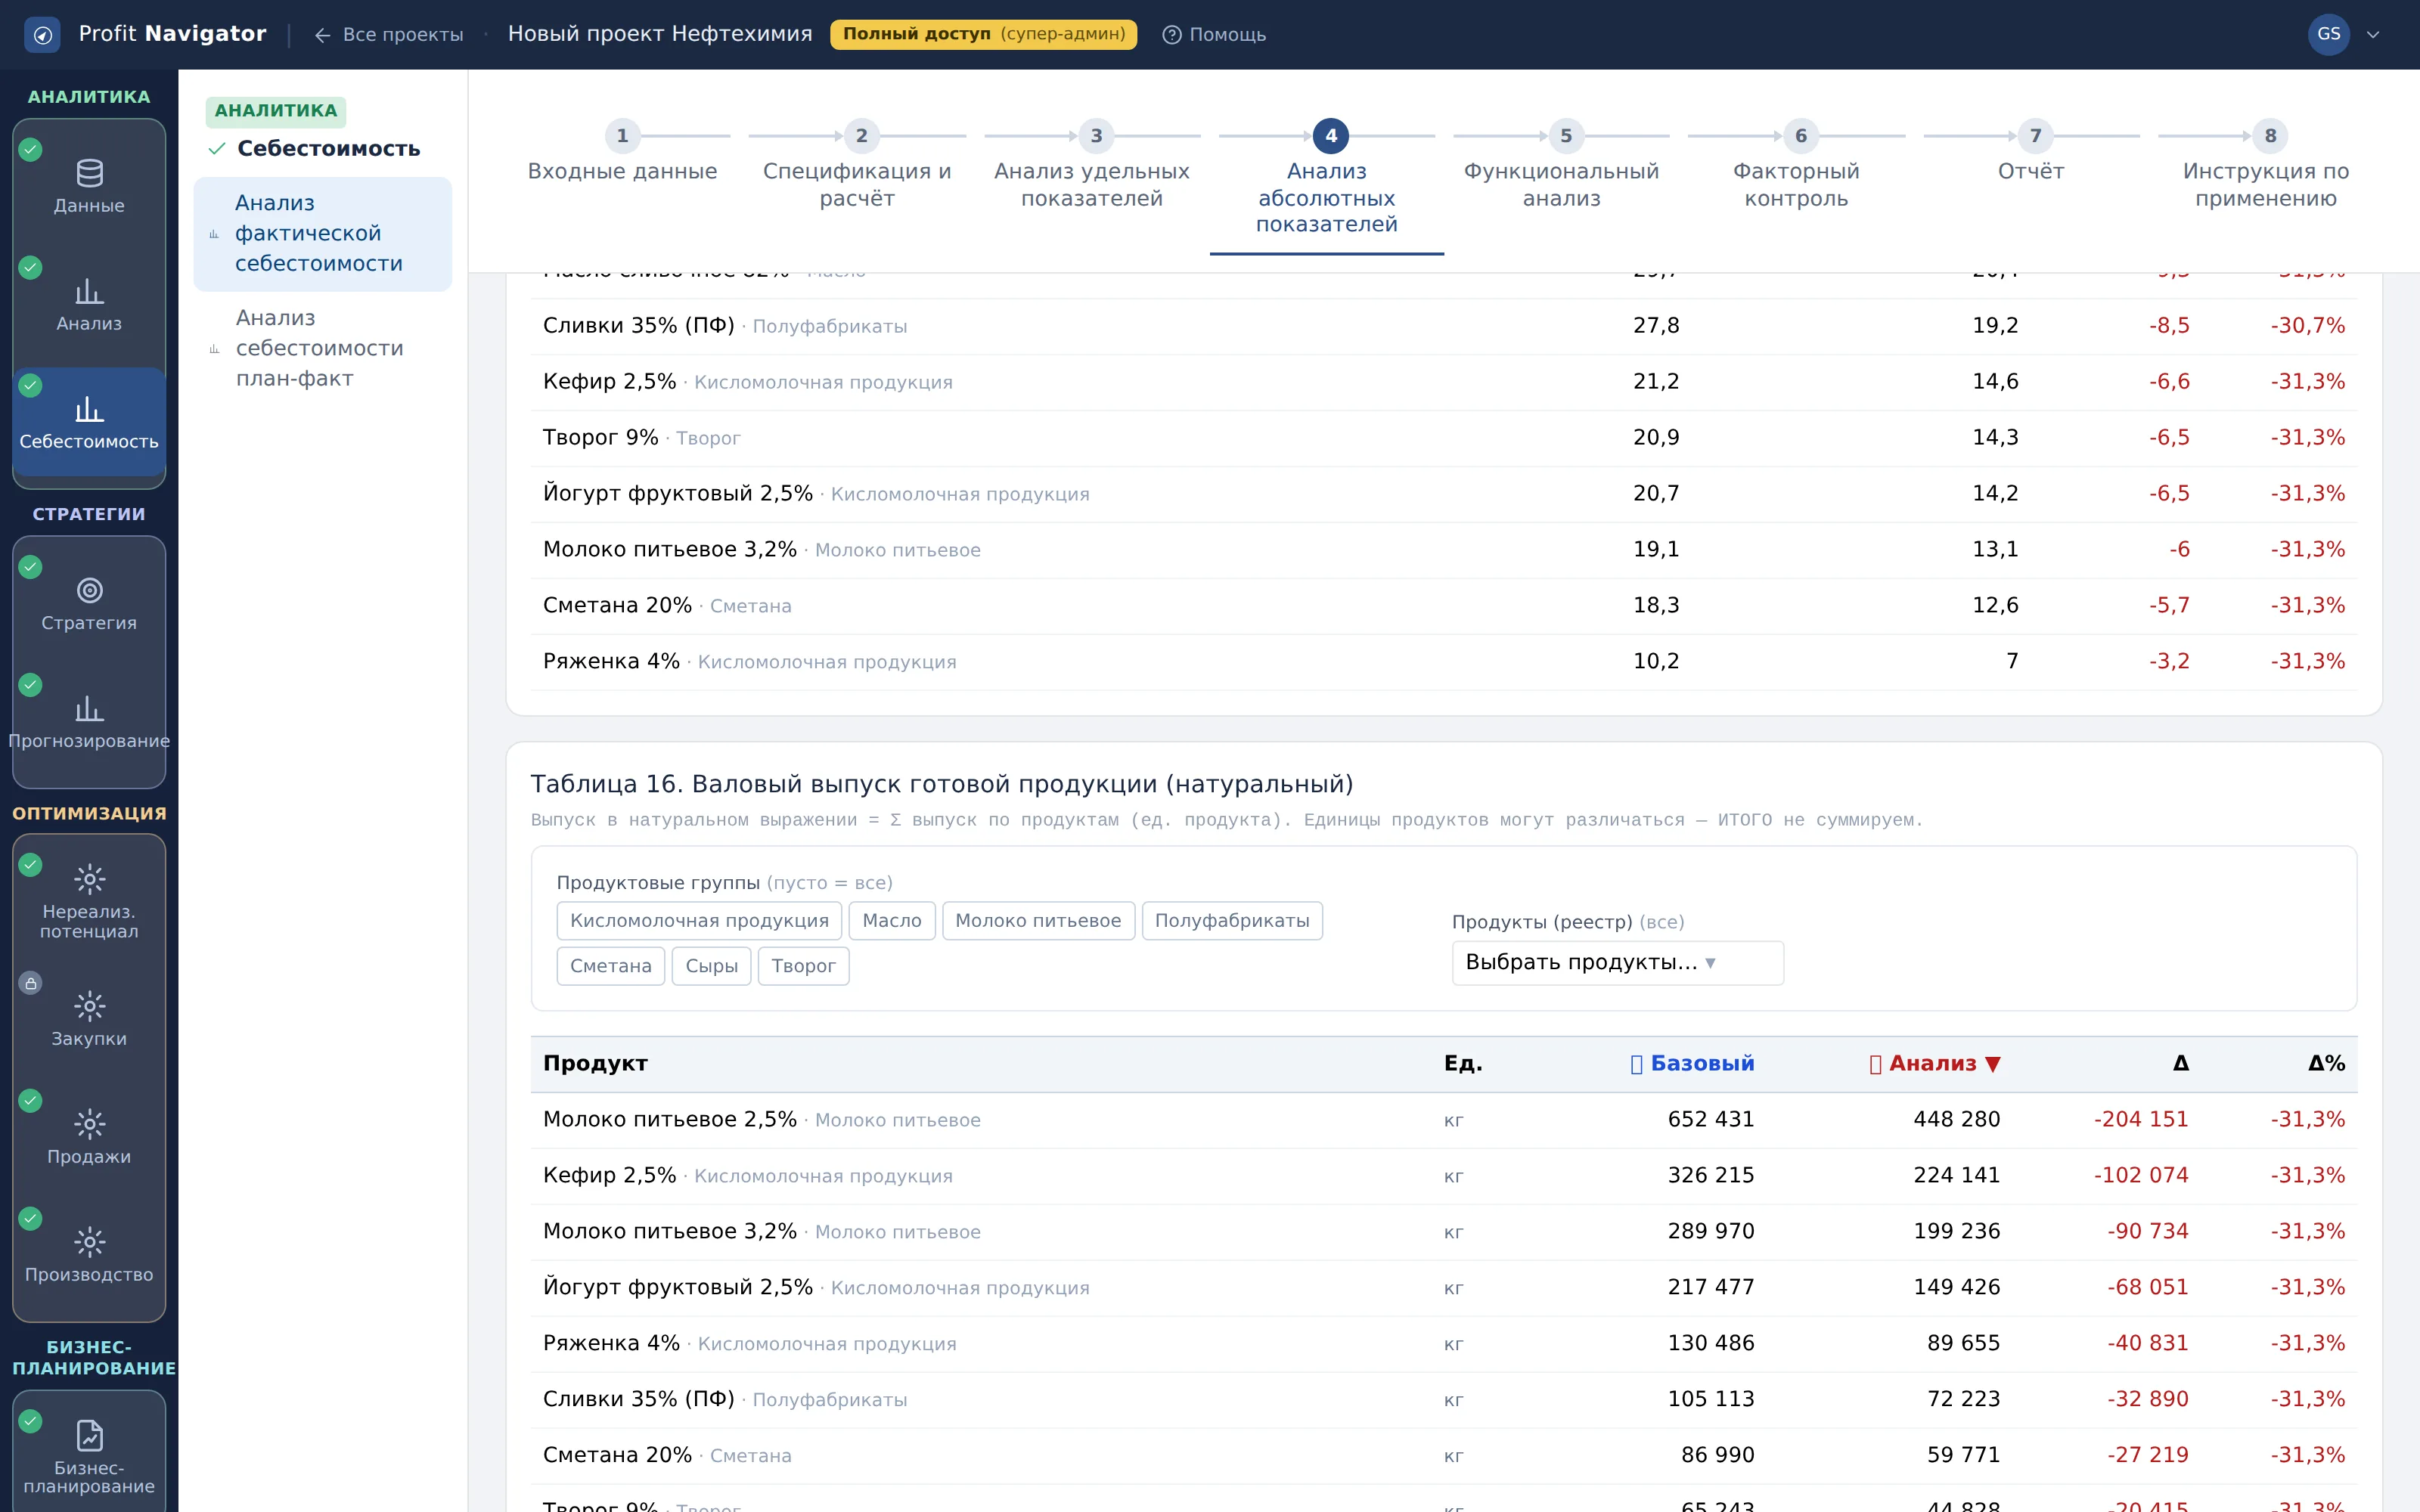Expand the GS user account menu chevron
Image resolution: width=2420 pixels, height=1512 pixels.
point(2372,35)
